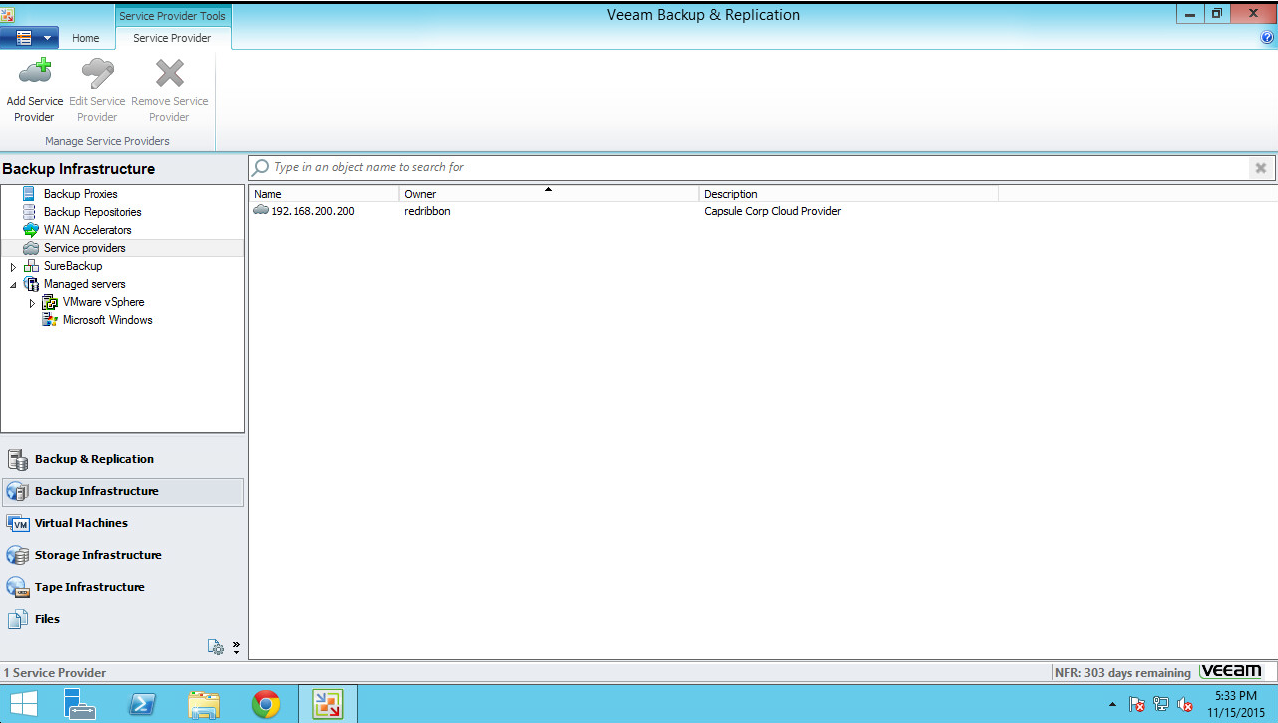Click the VMware vSphere icon in tree
The width and height of the screenshot is (1278, 723).
(50, 302)
